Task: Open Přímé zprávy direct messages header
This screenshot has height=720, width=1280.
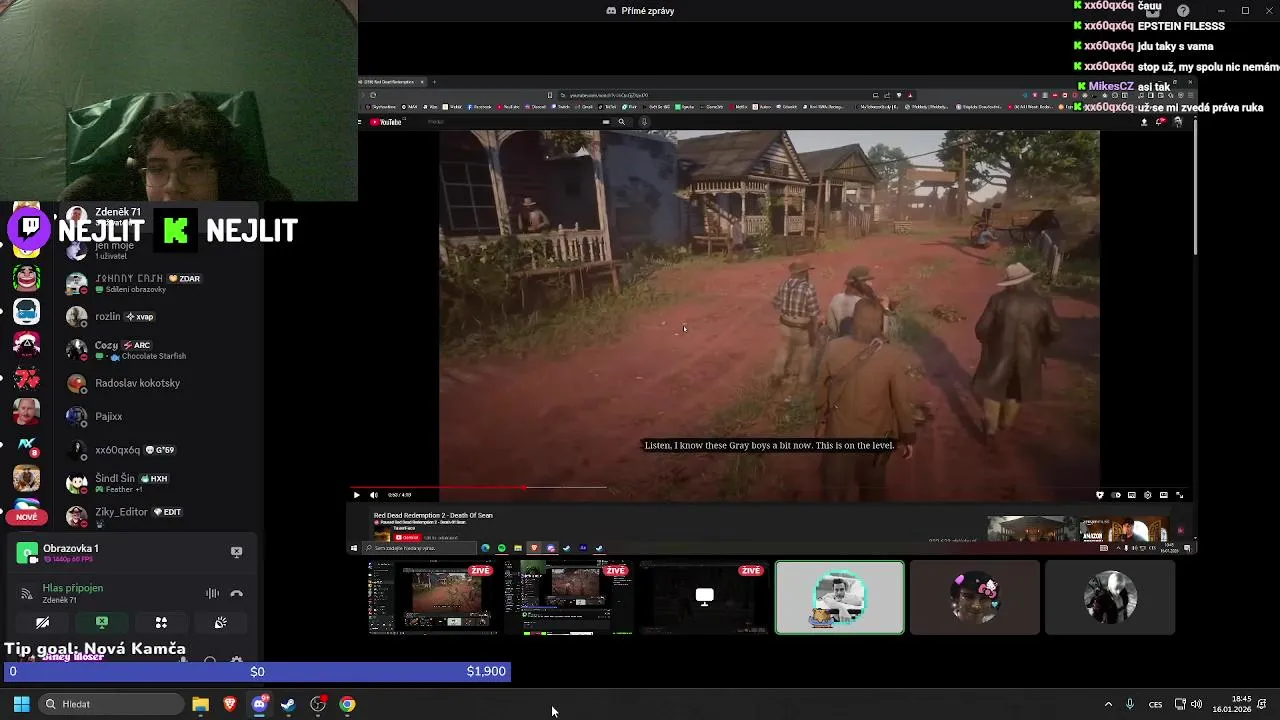Action: pos(640,11)
